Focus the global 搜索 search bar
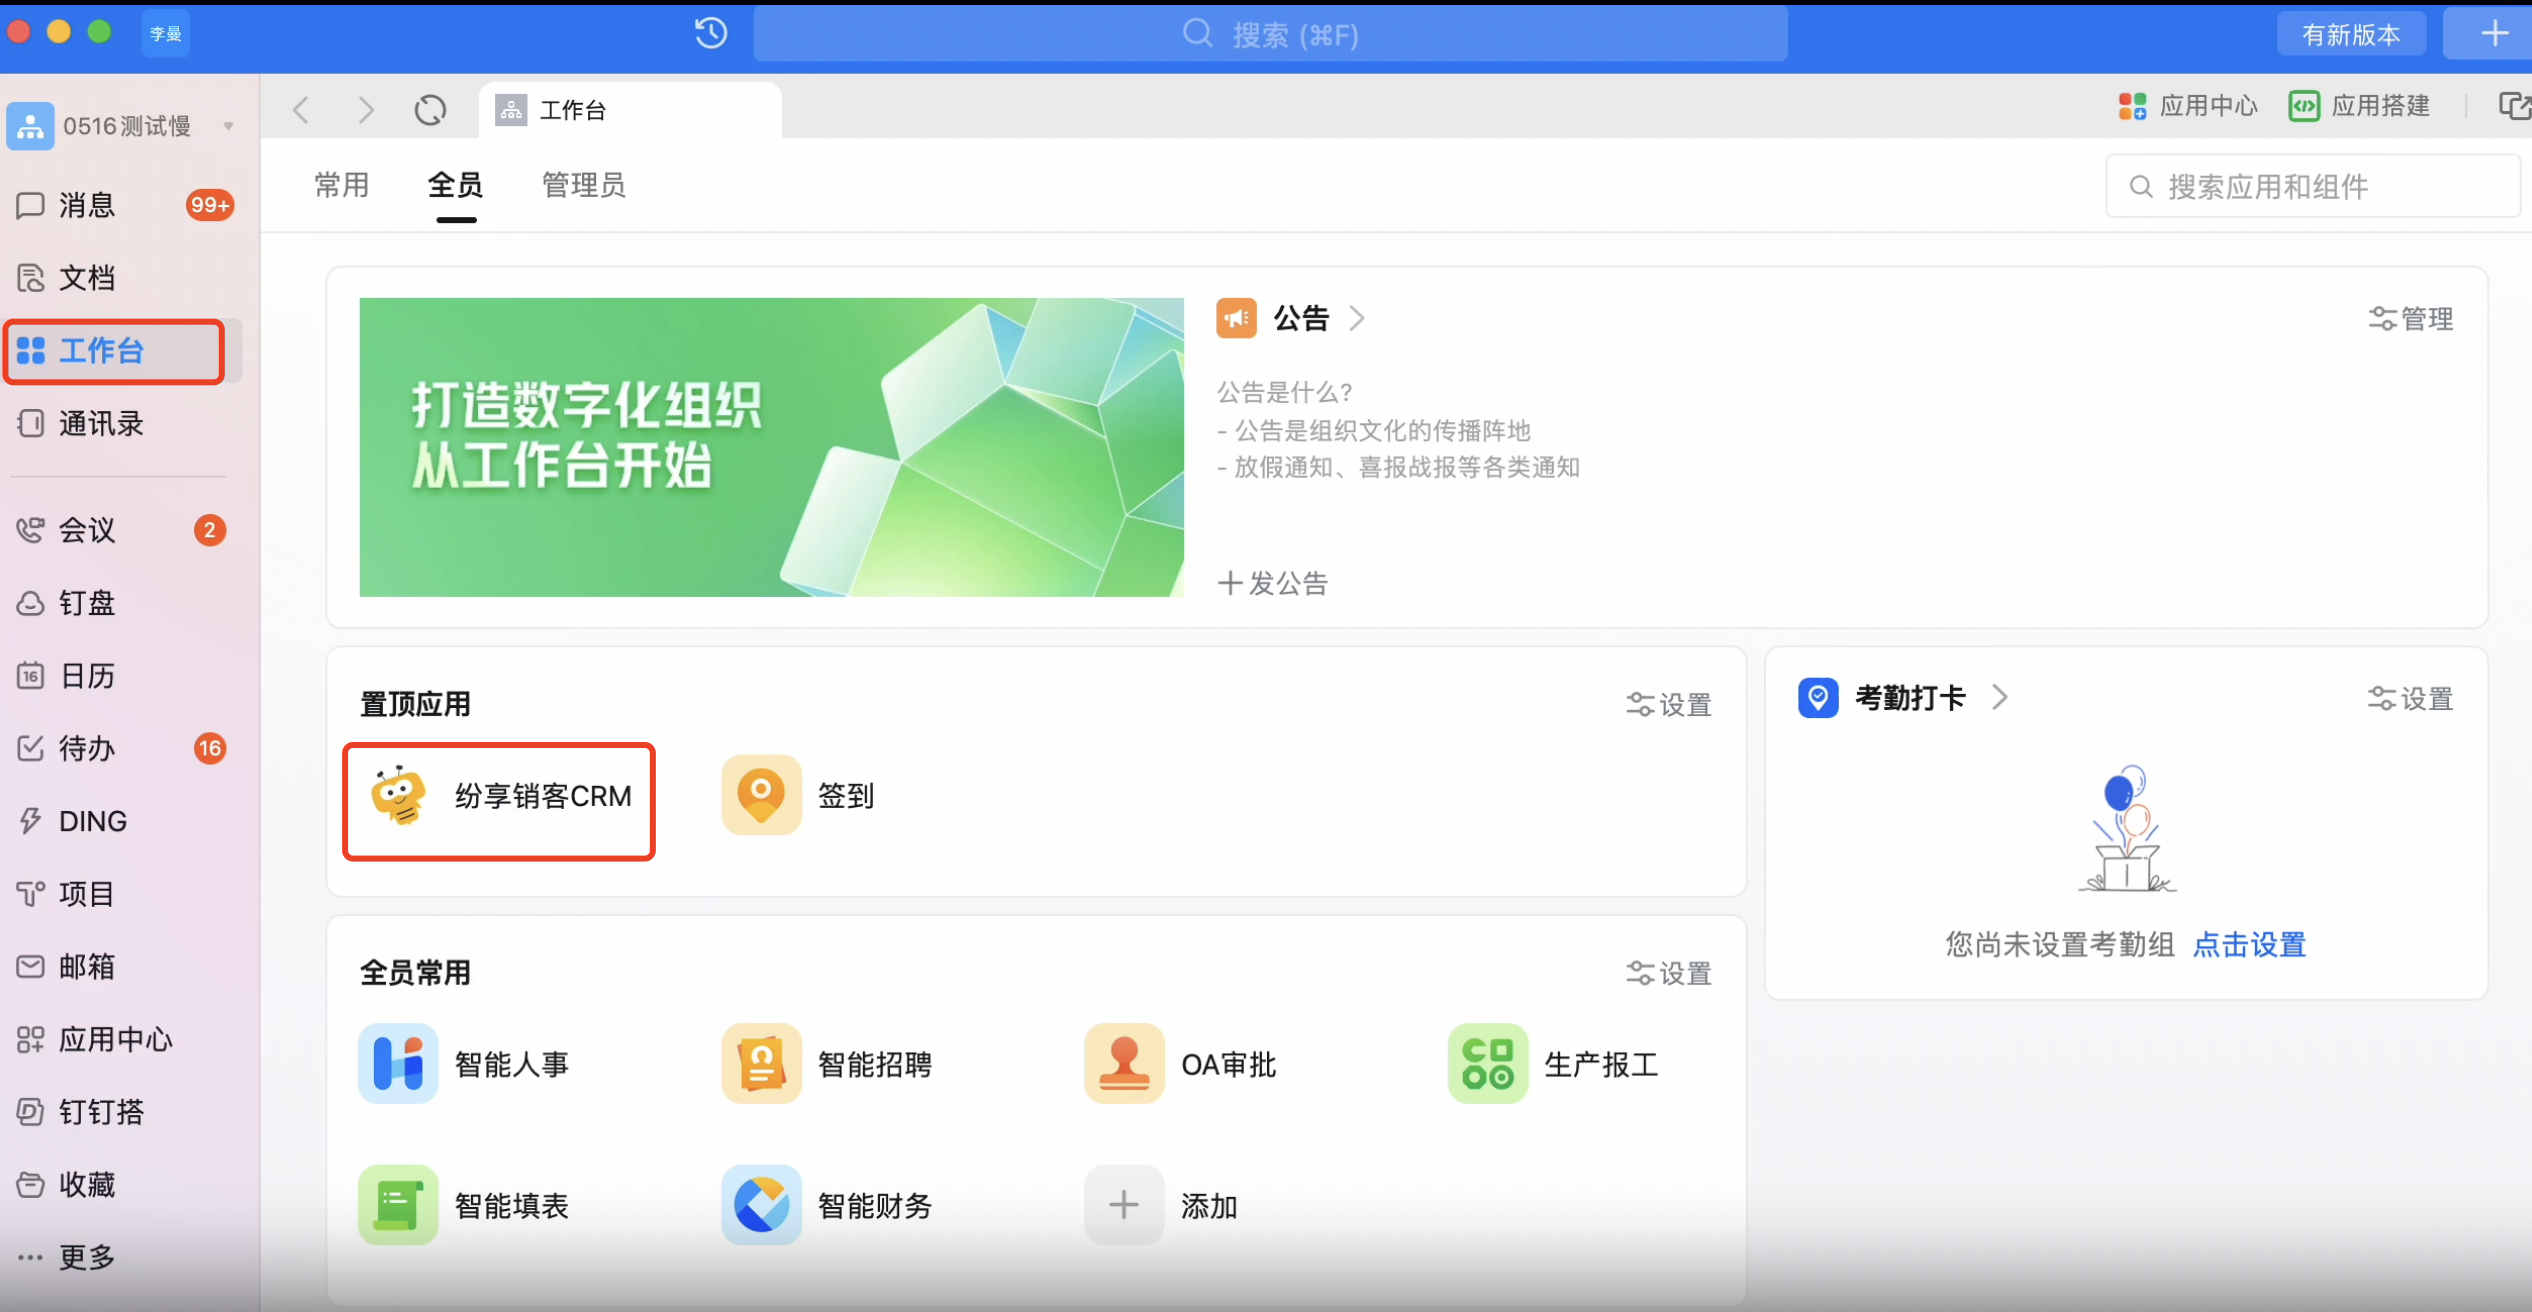The image size is (2532, 1312). point(1270,35)
